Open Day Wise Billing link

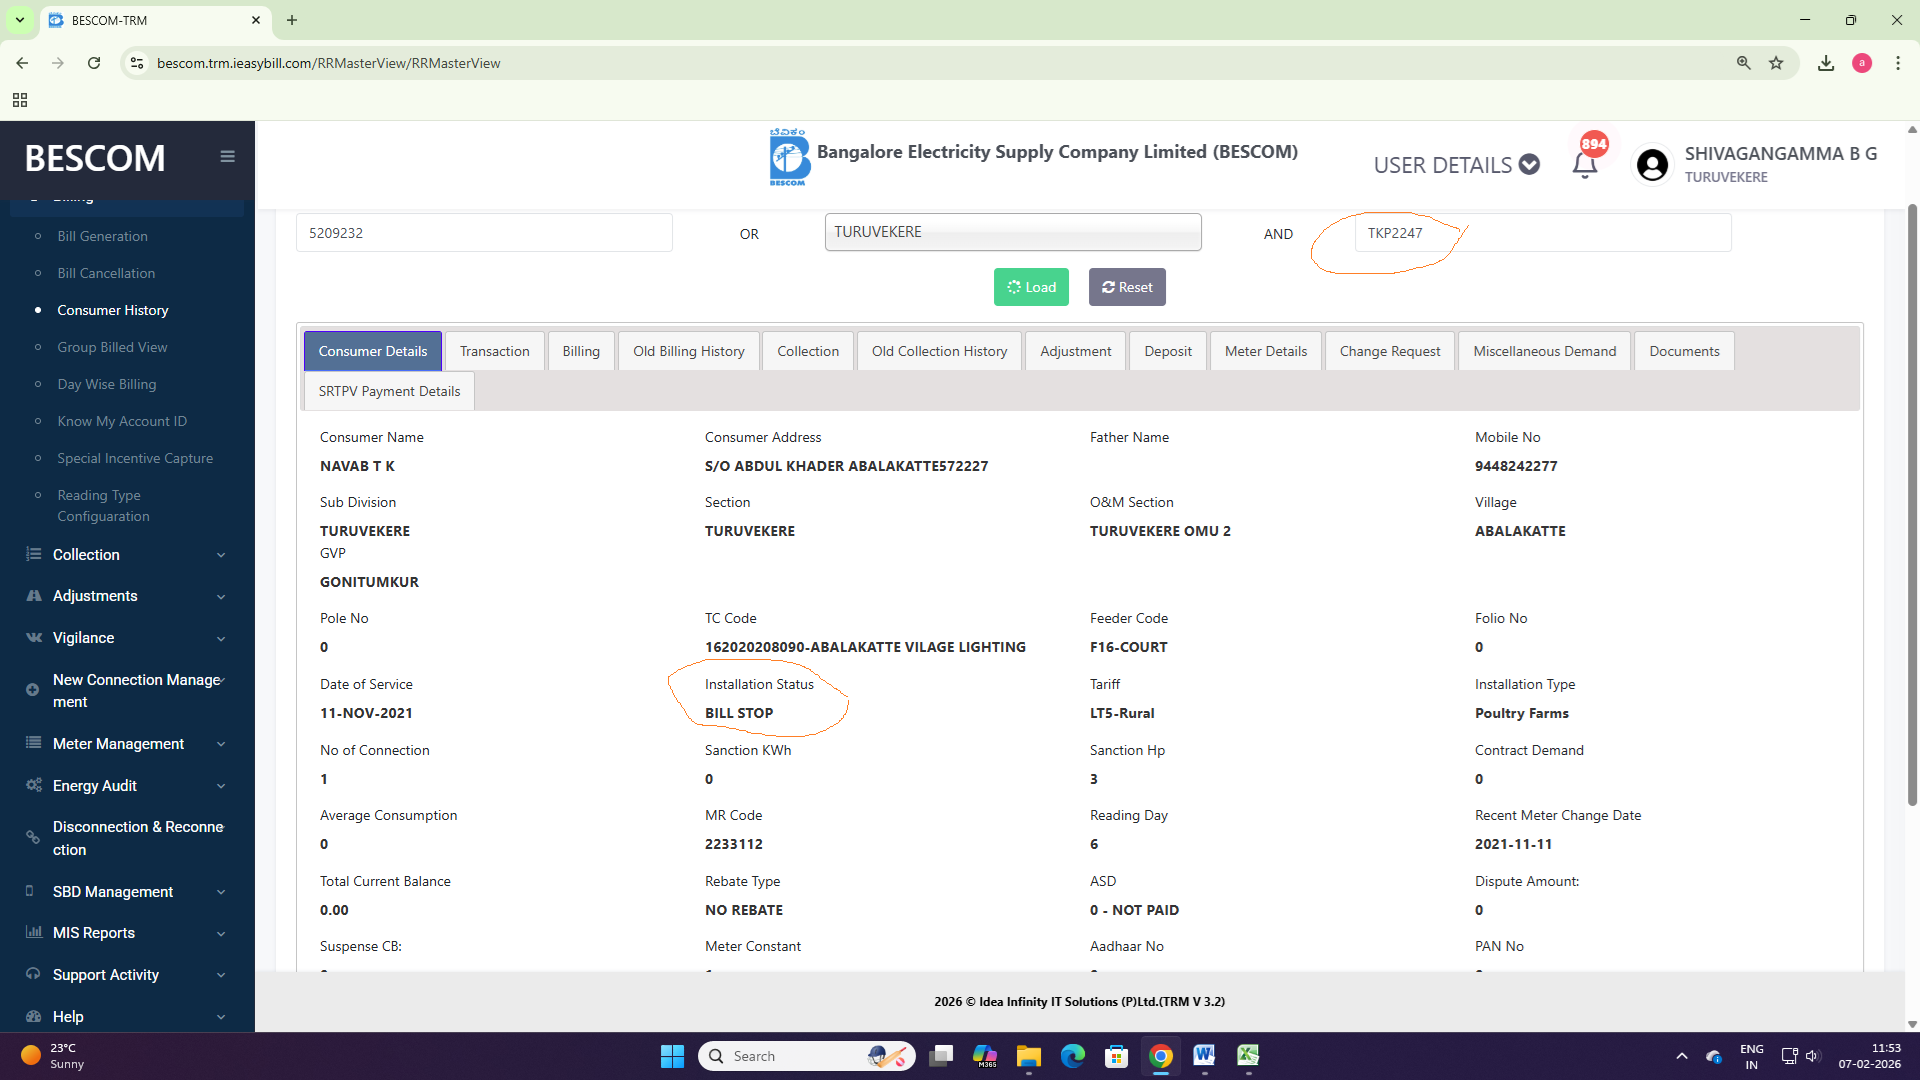[x=107, y=384]
